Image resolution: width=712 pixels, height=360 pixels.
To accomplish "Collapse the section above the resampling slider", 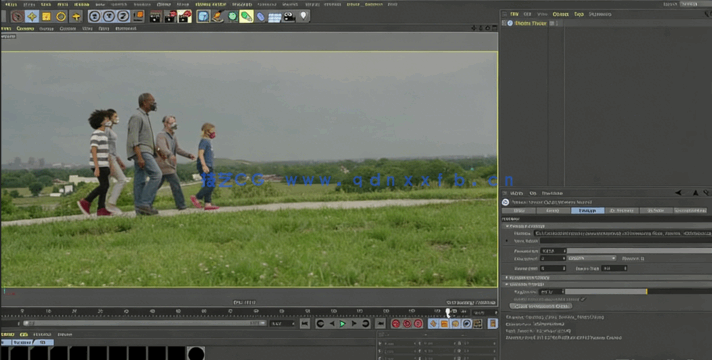I will 507,284.
